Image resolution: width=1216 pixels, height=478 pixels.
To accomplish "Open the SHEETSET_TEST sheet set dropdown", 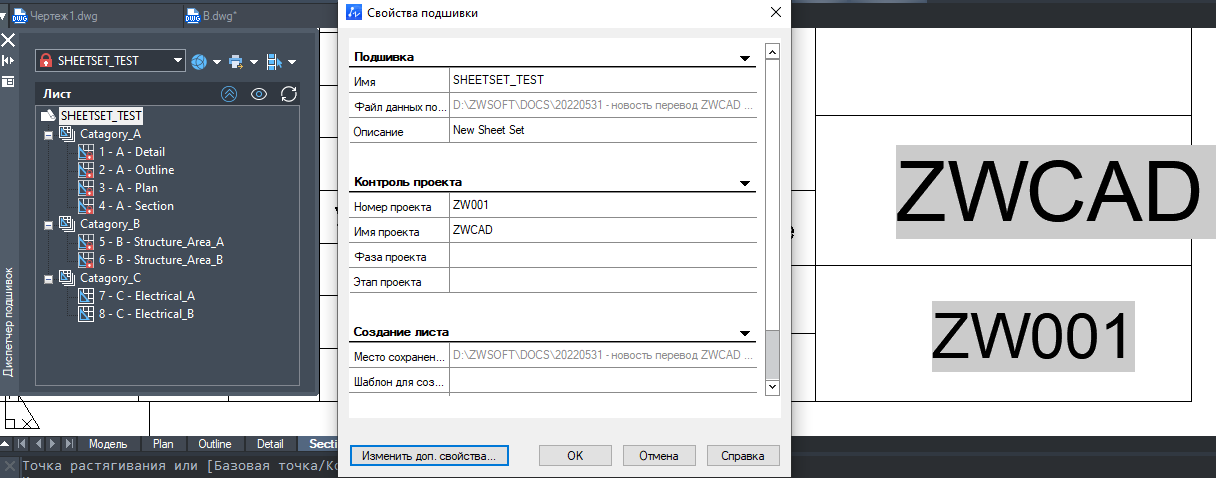I will (178, 61).
